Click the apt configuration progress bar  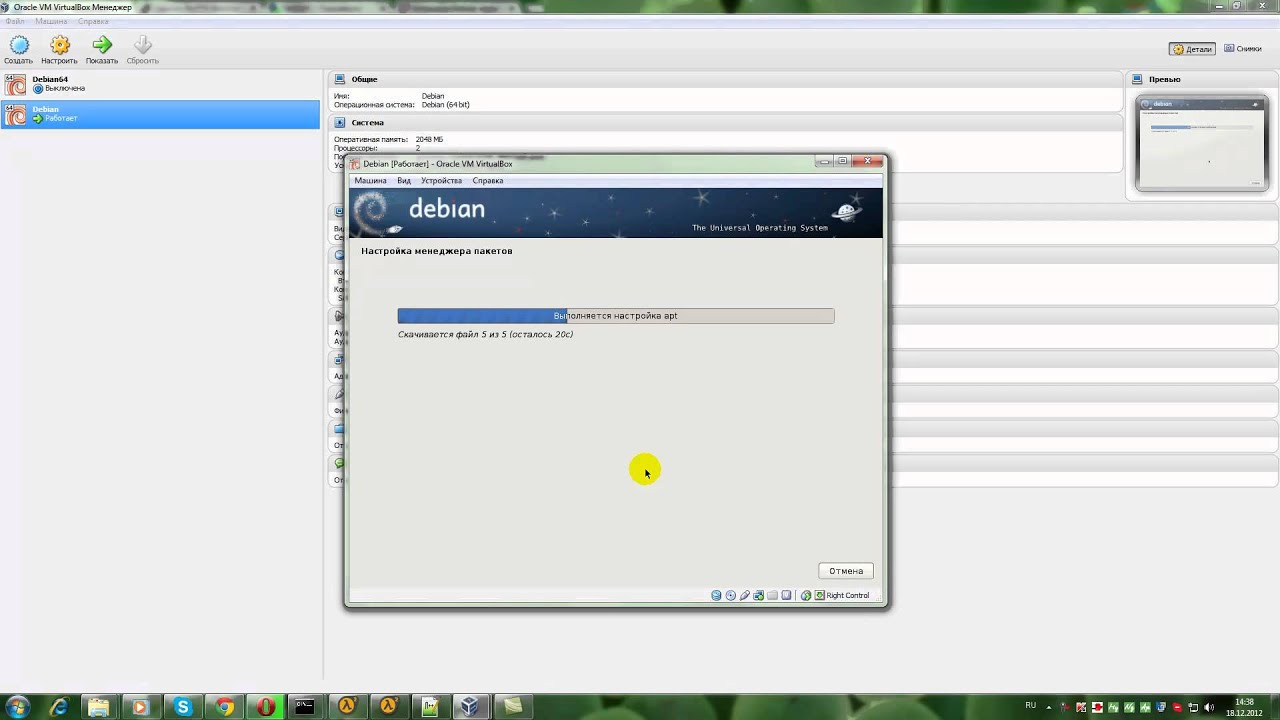(616, 316)
